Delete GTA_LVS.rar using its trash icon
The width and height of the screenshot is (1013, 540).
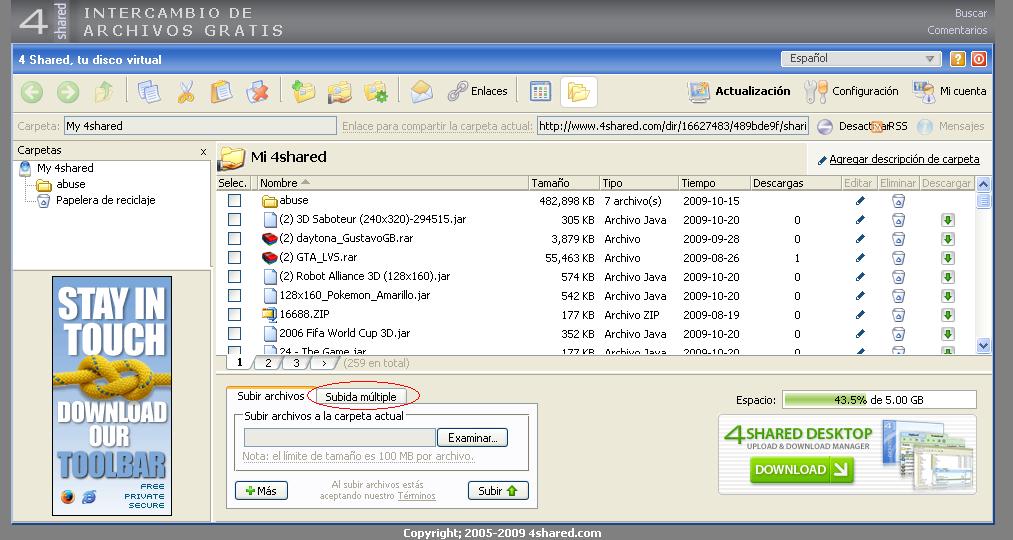(x=898, y=258)
